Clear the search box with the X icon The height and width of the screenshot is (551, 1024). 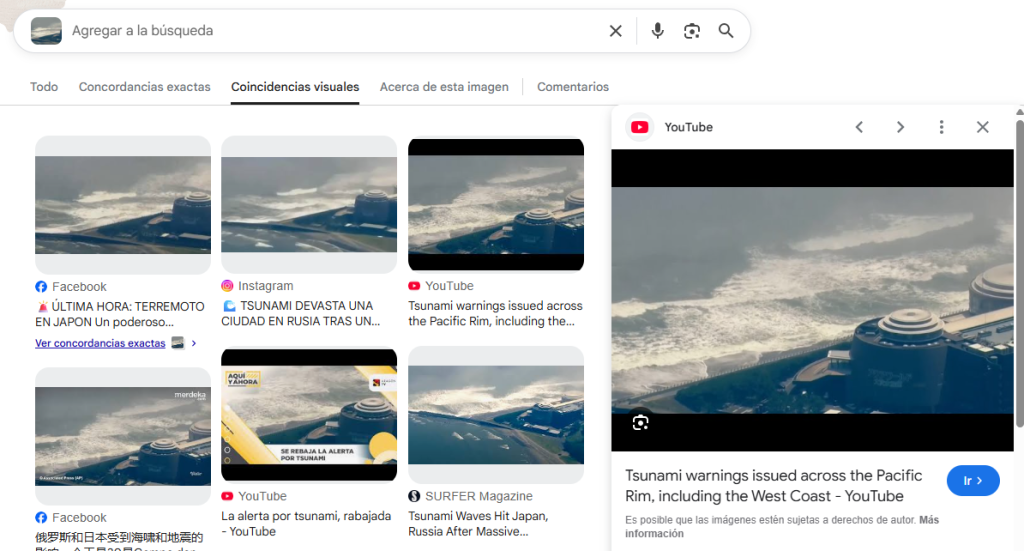point(616,31)
